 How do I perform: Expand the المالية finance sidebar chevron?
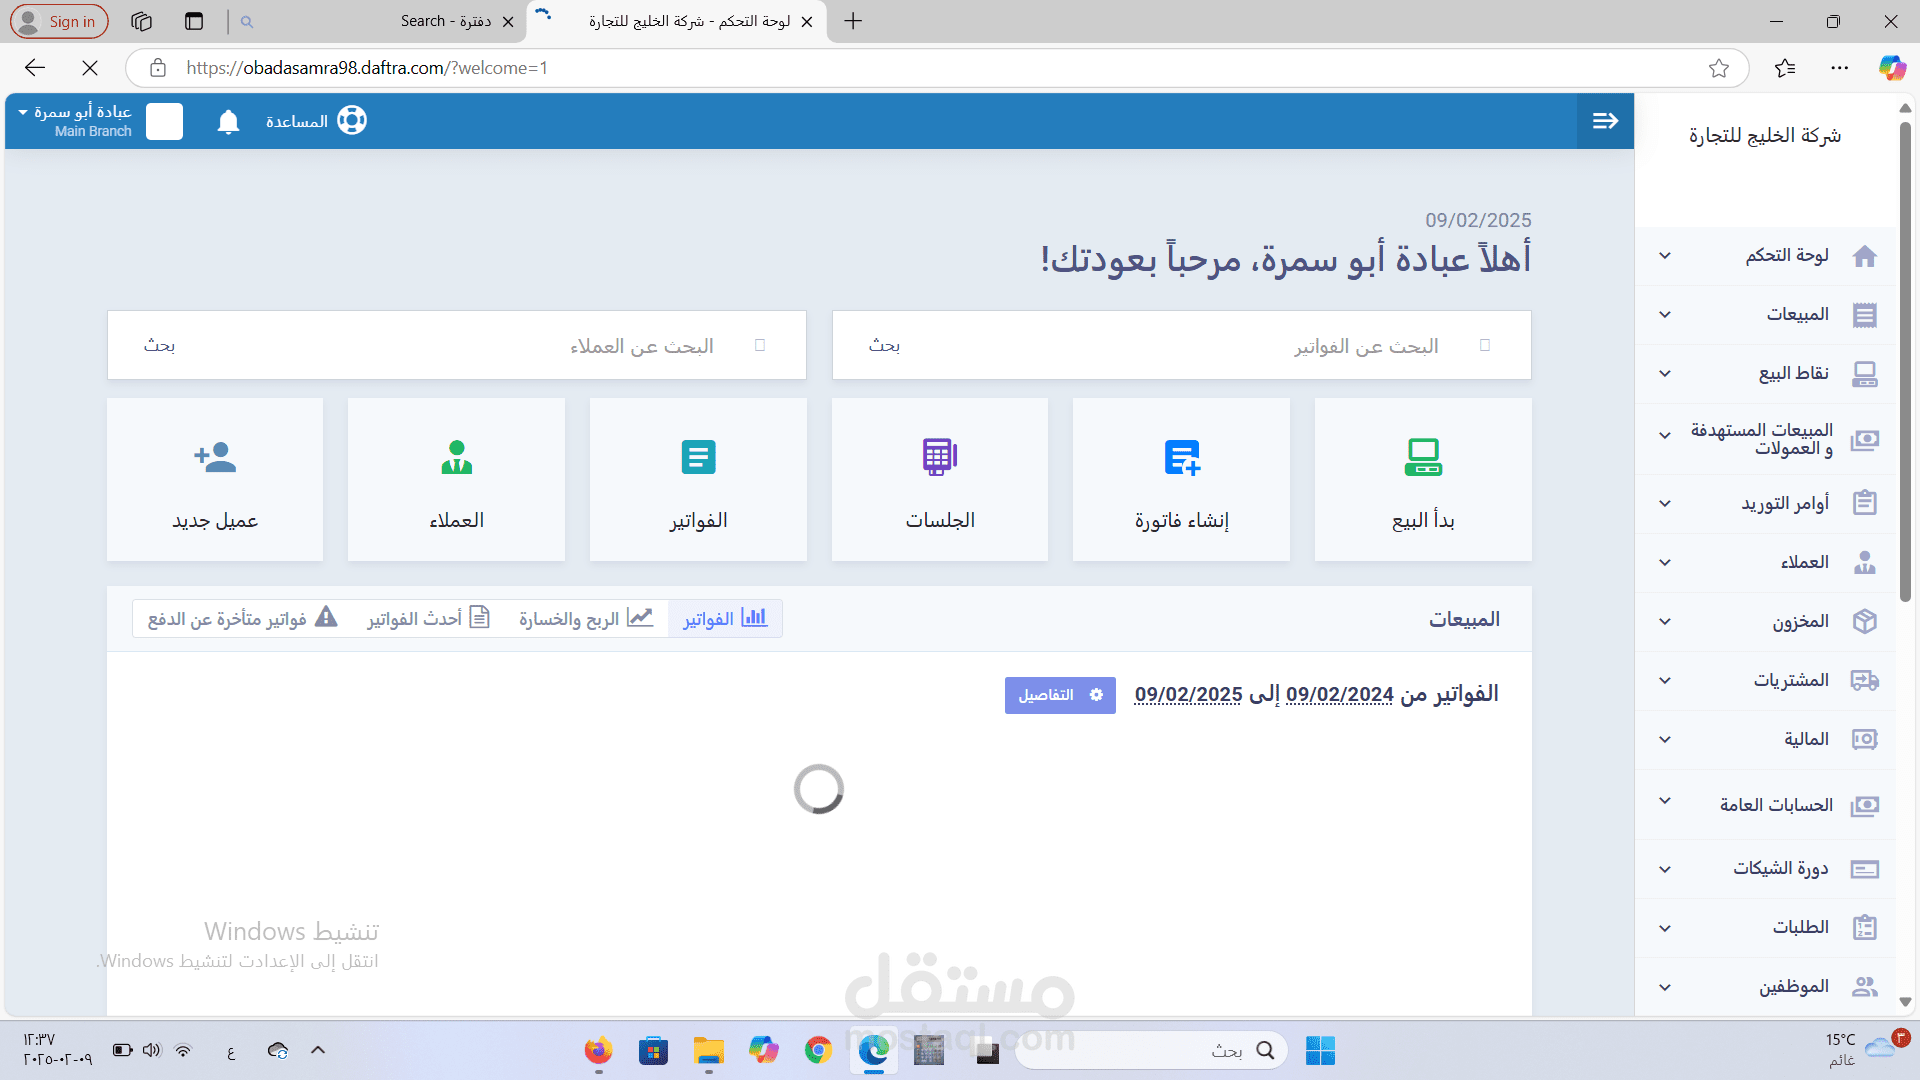(1665, 740)
